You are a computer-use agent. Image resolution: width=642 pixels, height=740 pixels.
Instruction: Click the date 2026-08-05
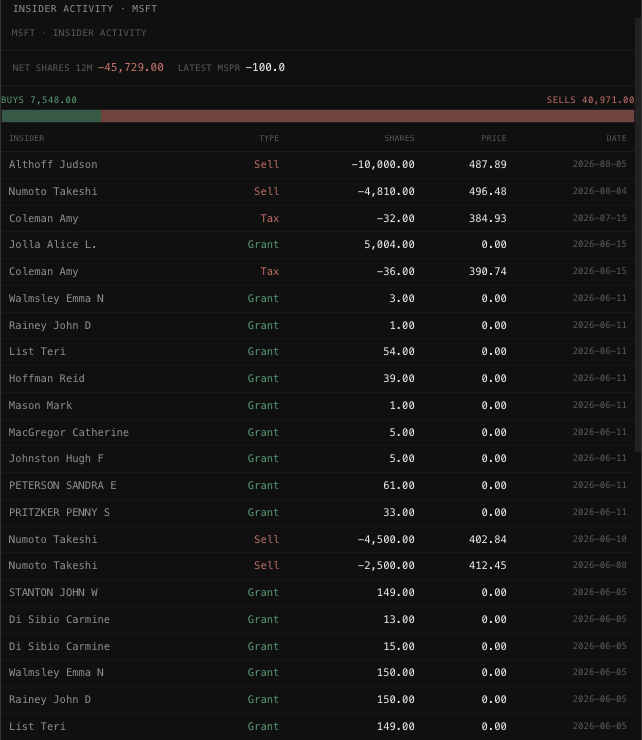pos(600,164)
